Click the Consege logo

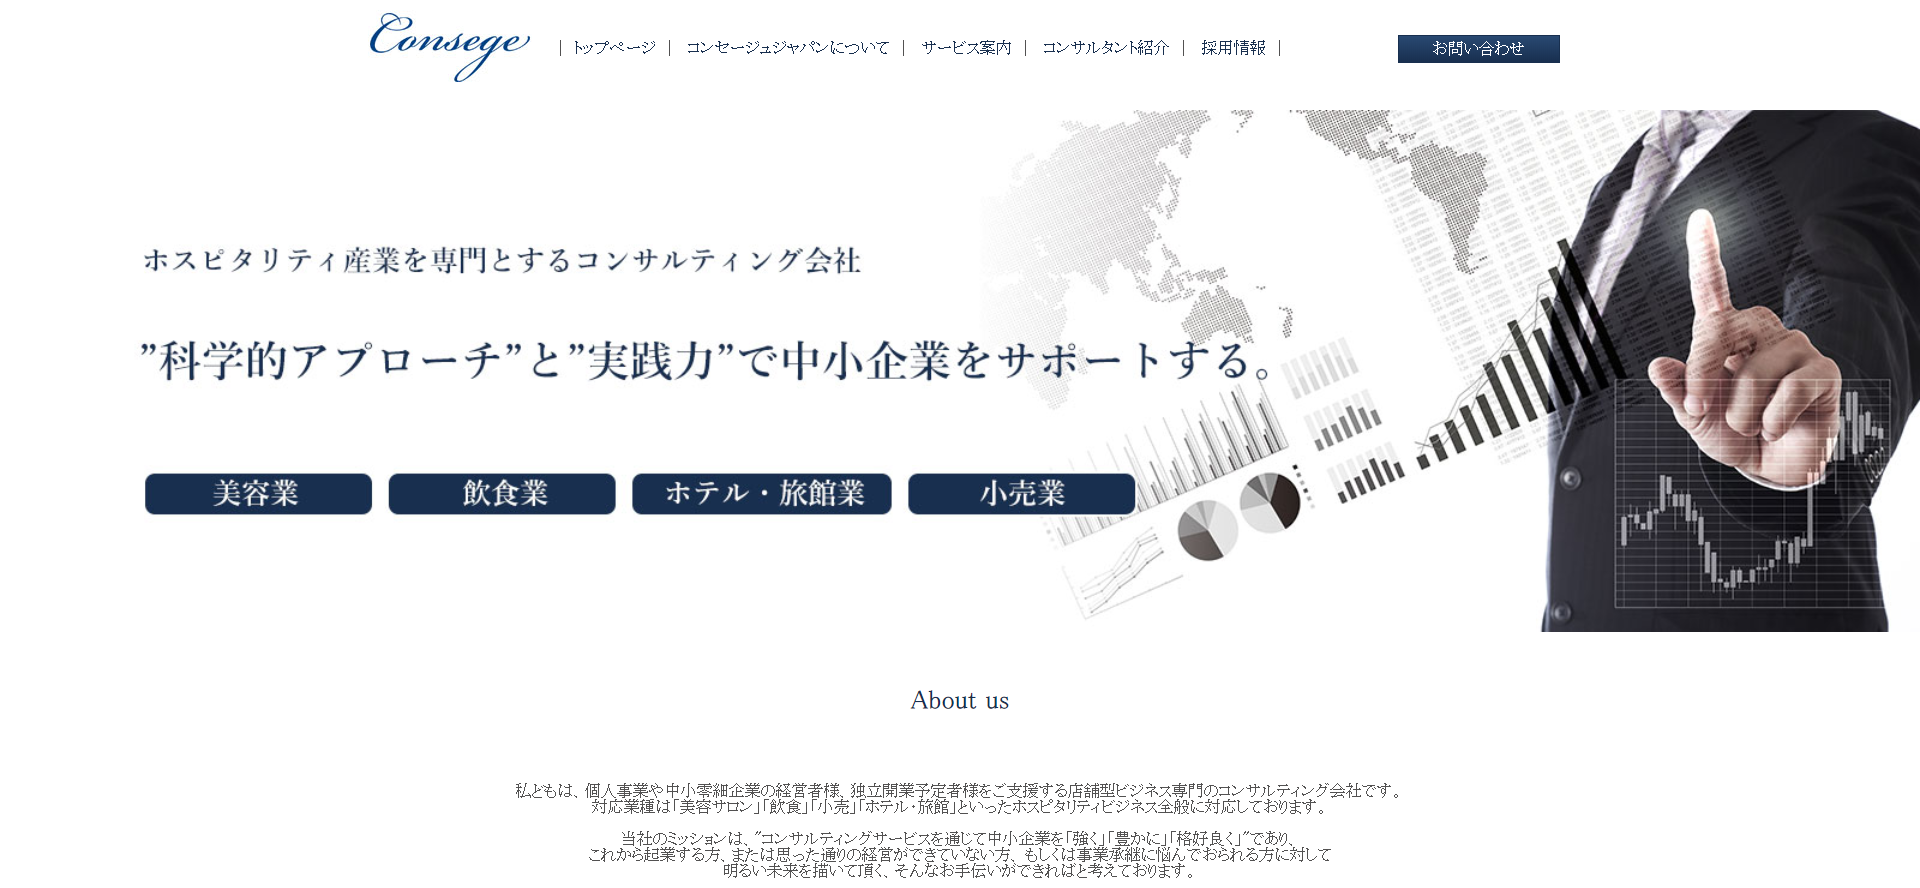449,45
